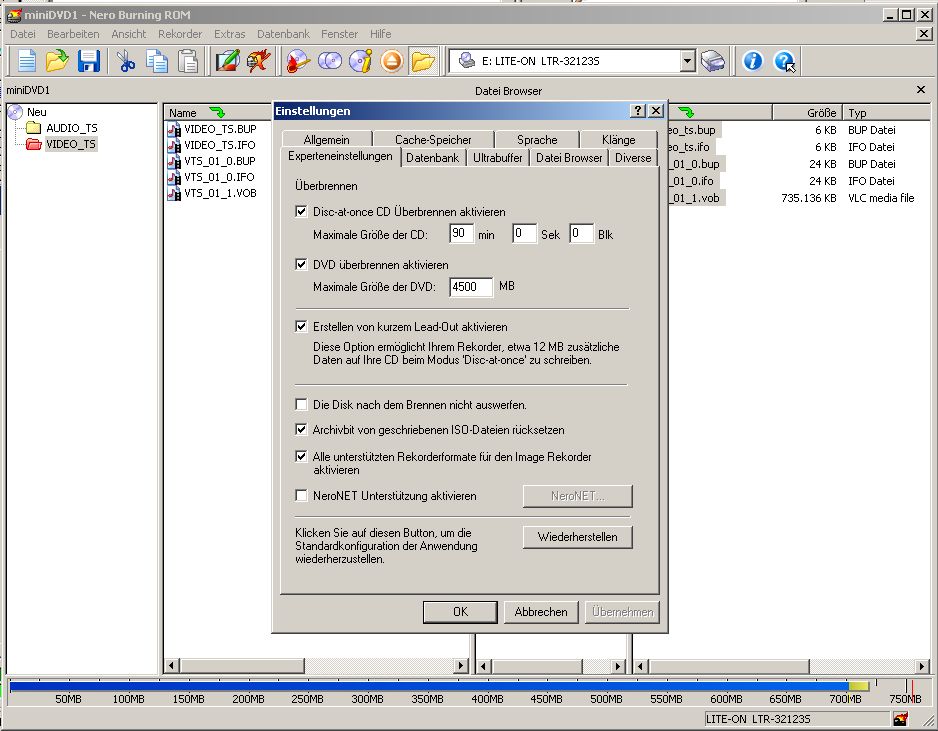Toggle DVD überbrennen aktivieren checkbox
Image resolution: width=938 pixels, height=731 pixels.
[302, 264]
